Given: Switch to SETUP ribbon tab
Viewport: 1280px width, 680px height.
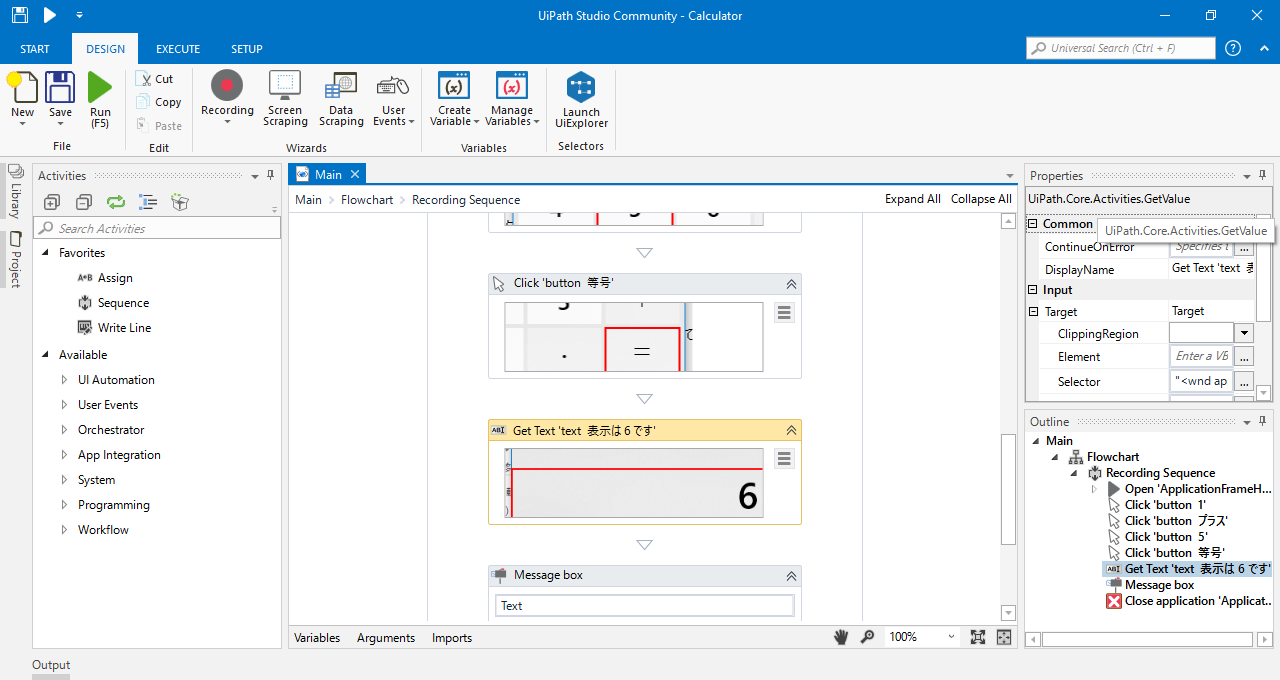Looking at the screenshot, I should point(247,49).
